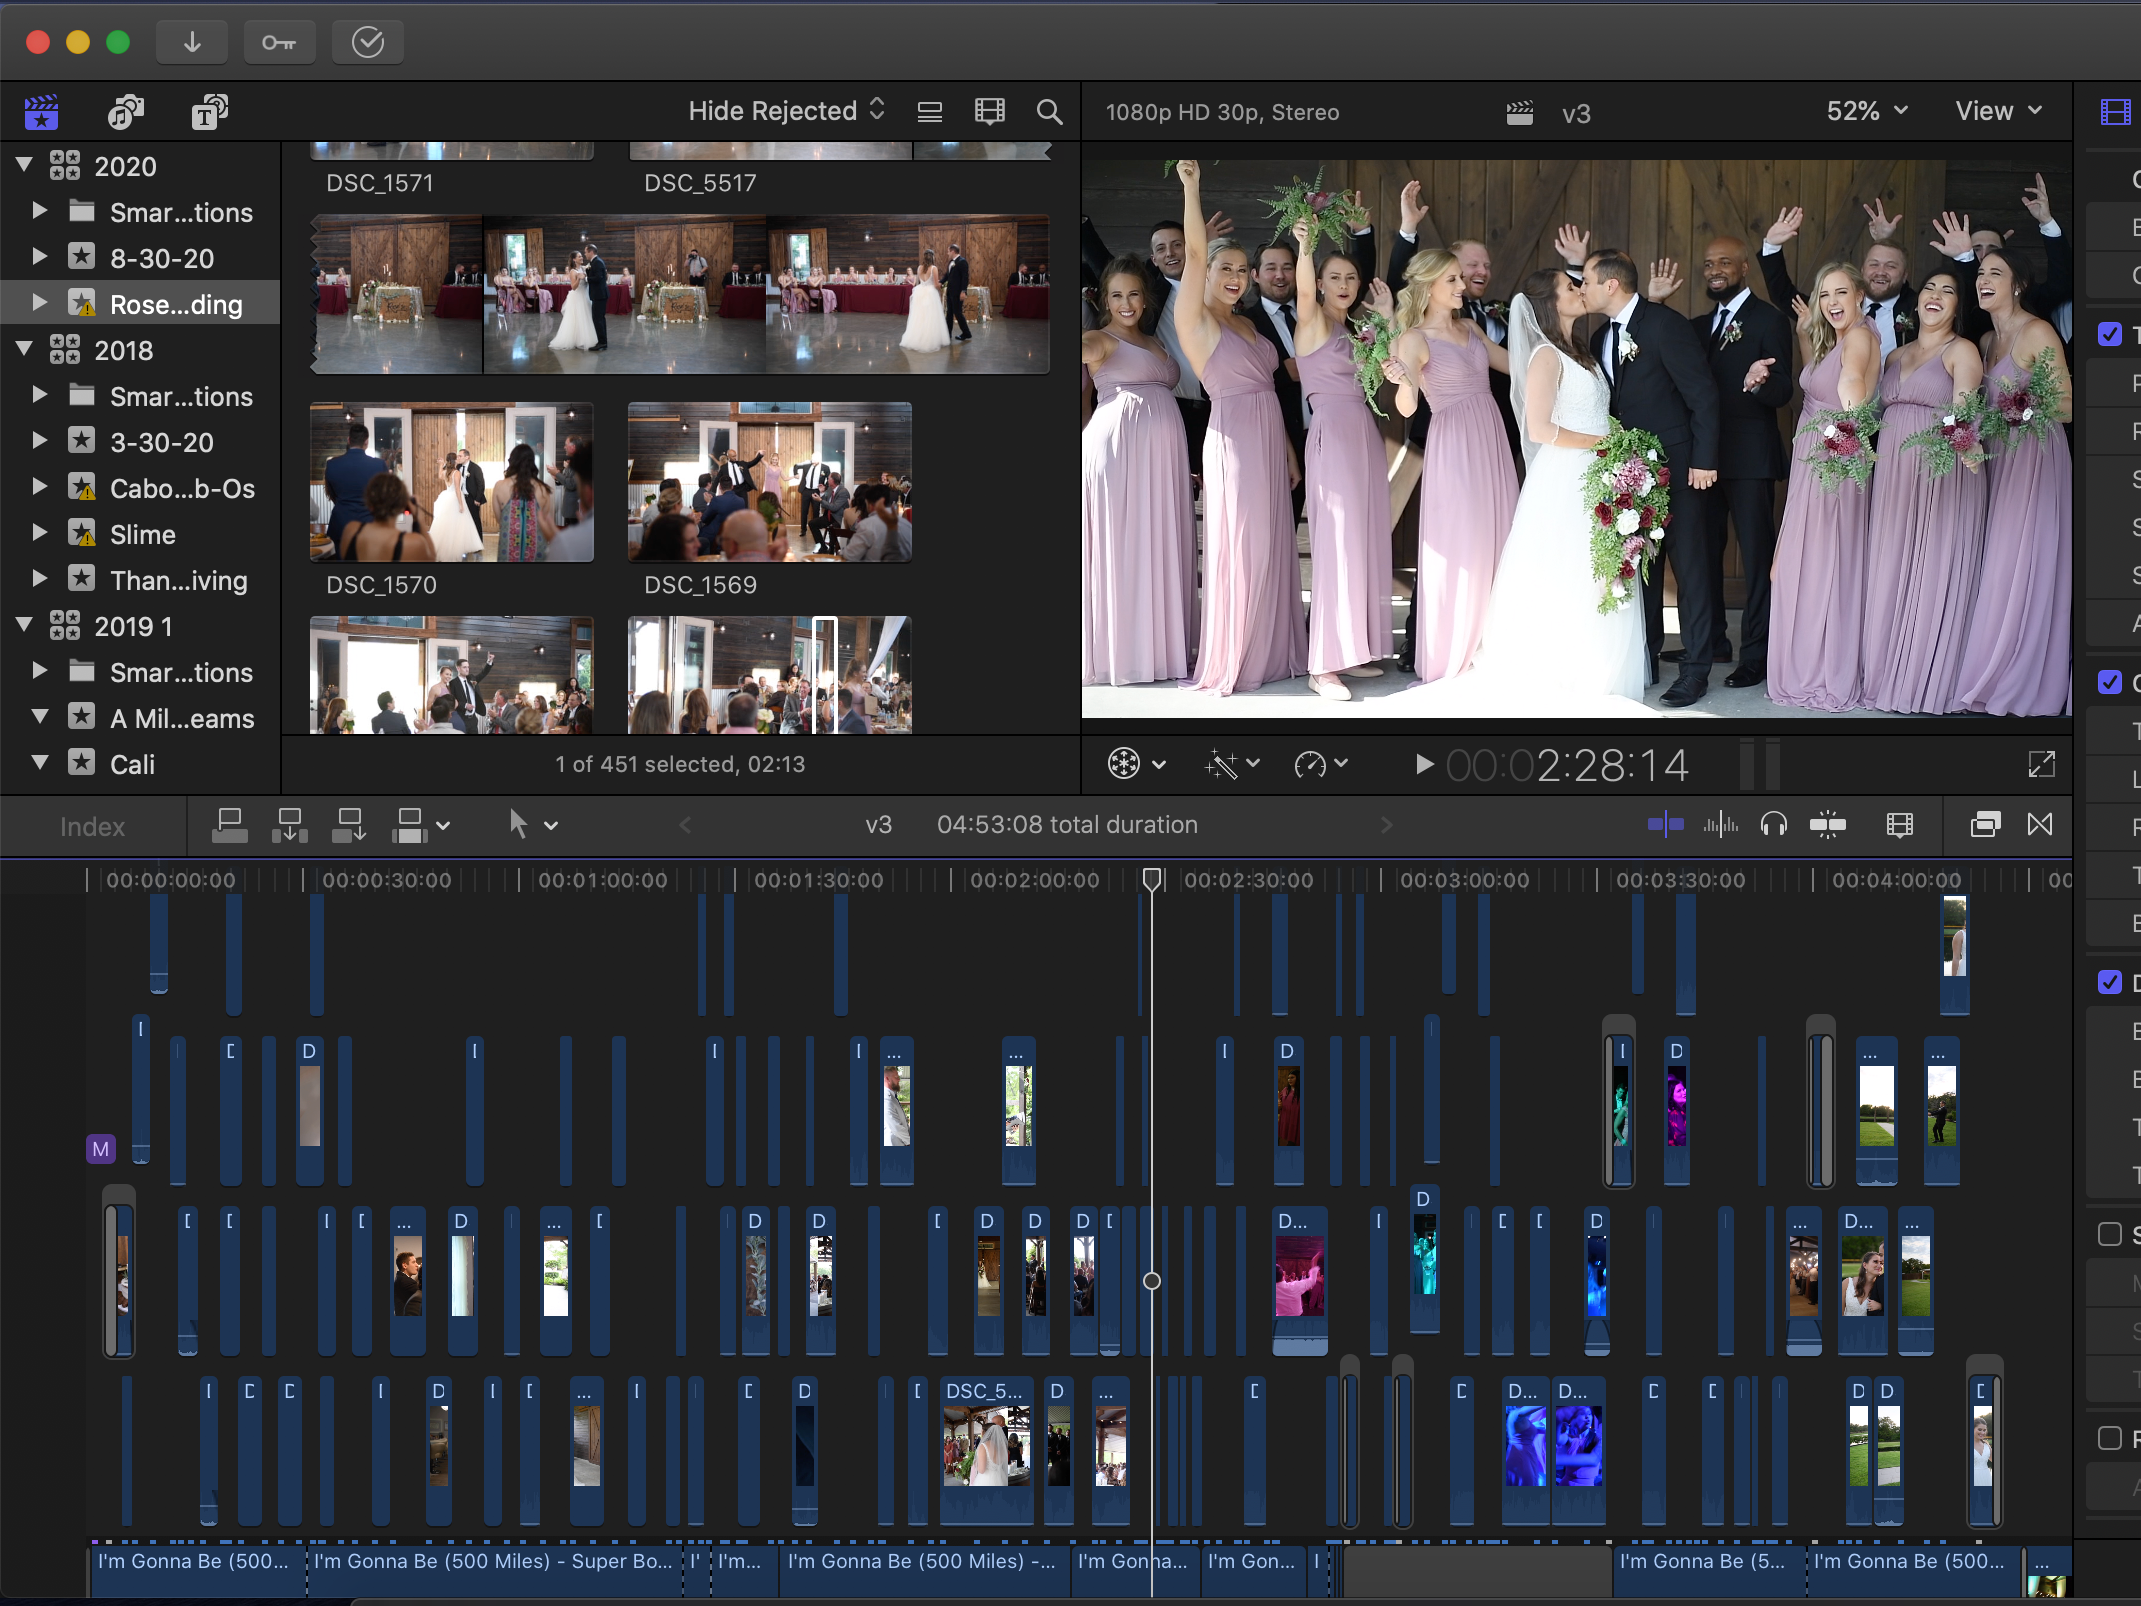Open the video inspector filmstrip icon

pos(2116,112)
